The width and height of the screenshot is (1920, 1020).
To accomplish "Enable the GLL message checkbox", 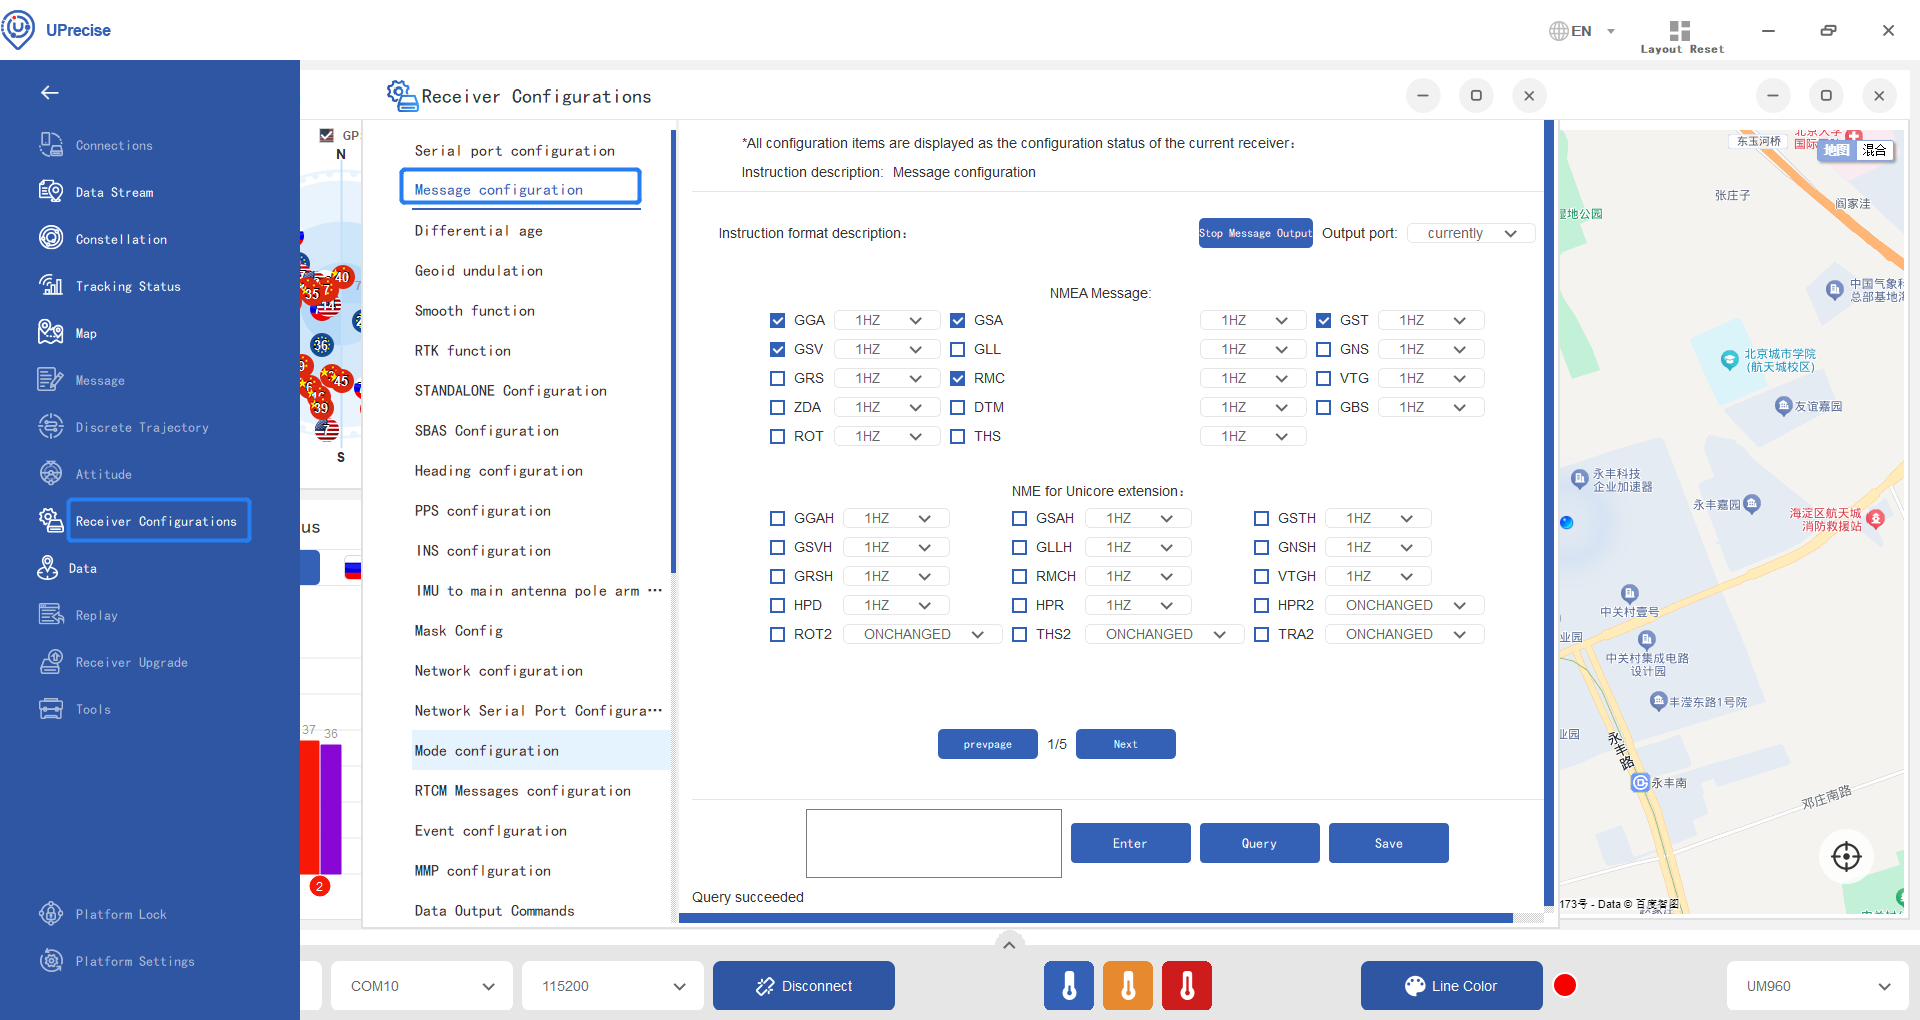I will pos(957,350).
